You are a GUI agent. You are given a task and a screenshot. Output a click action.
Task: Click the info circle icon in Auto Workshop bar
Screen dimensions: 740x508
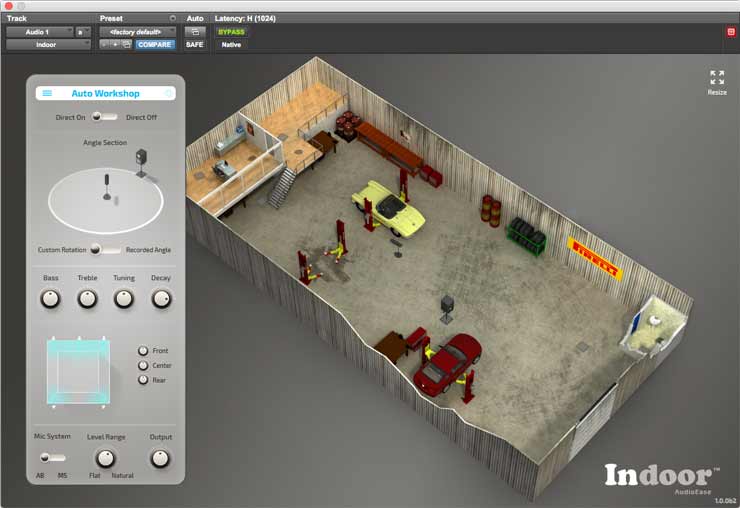coord(168,93)
